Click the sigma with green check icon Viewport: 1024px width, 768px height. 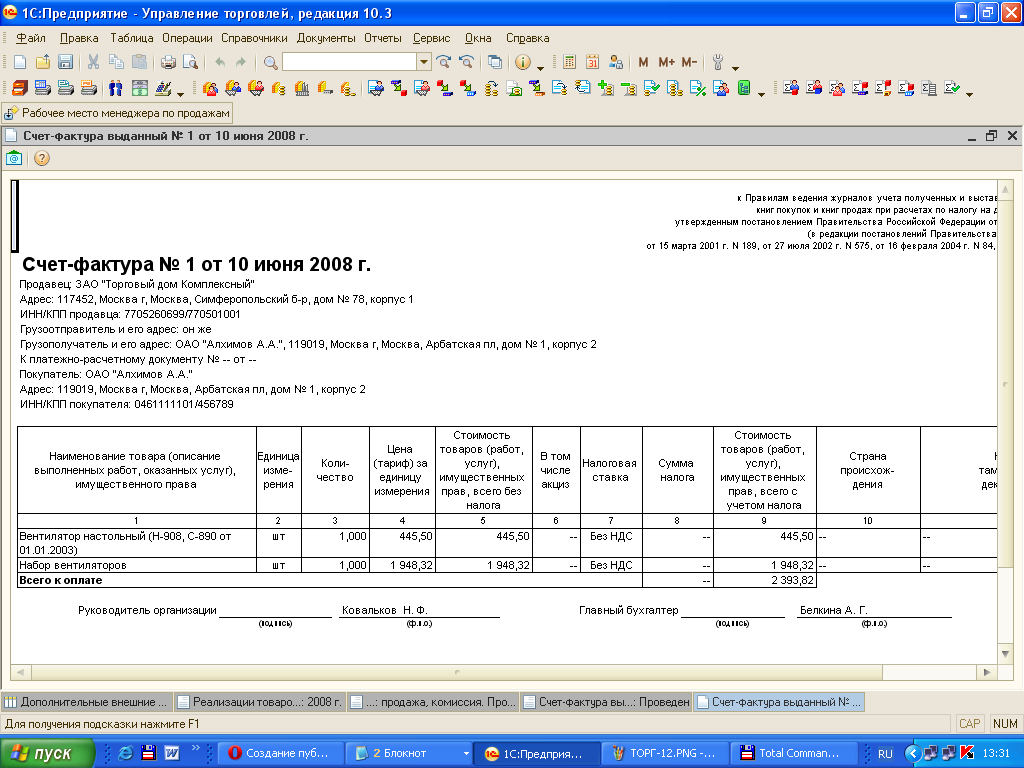pyautogui.click(x=952, y=88)
